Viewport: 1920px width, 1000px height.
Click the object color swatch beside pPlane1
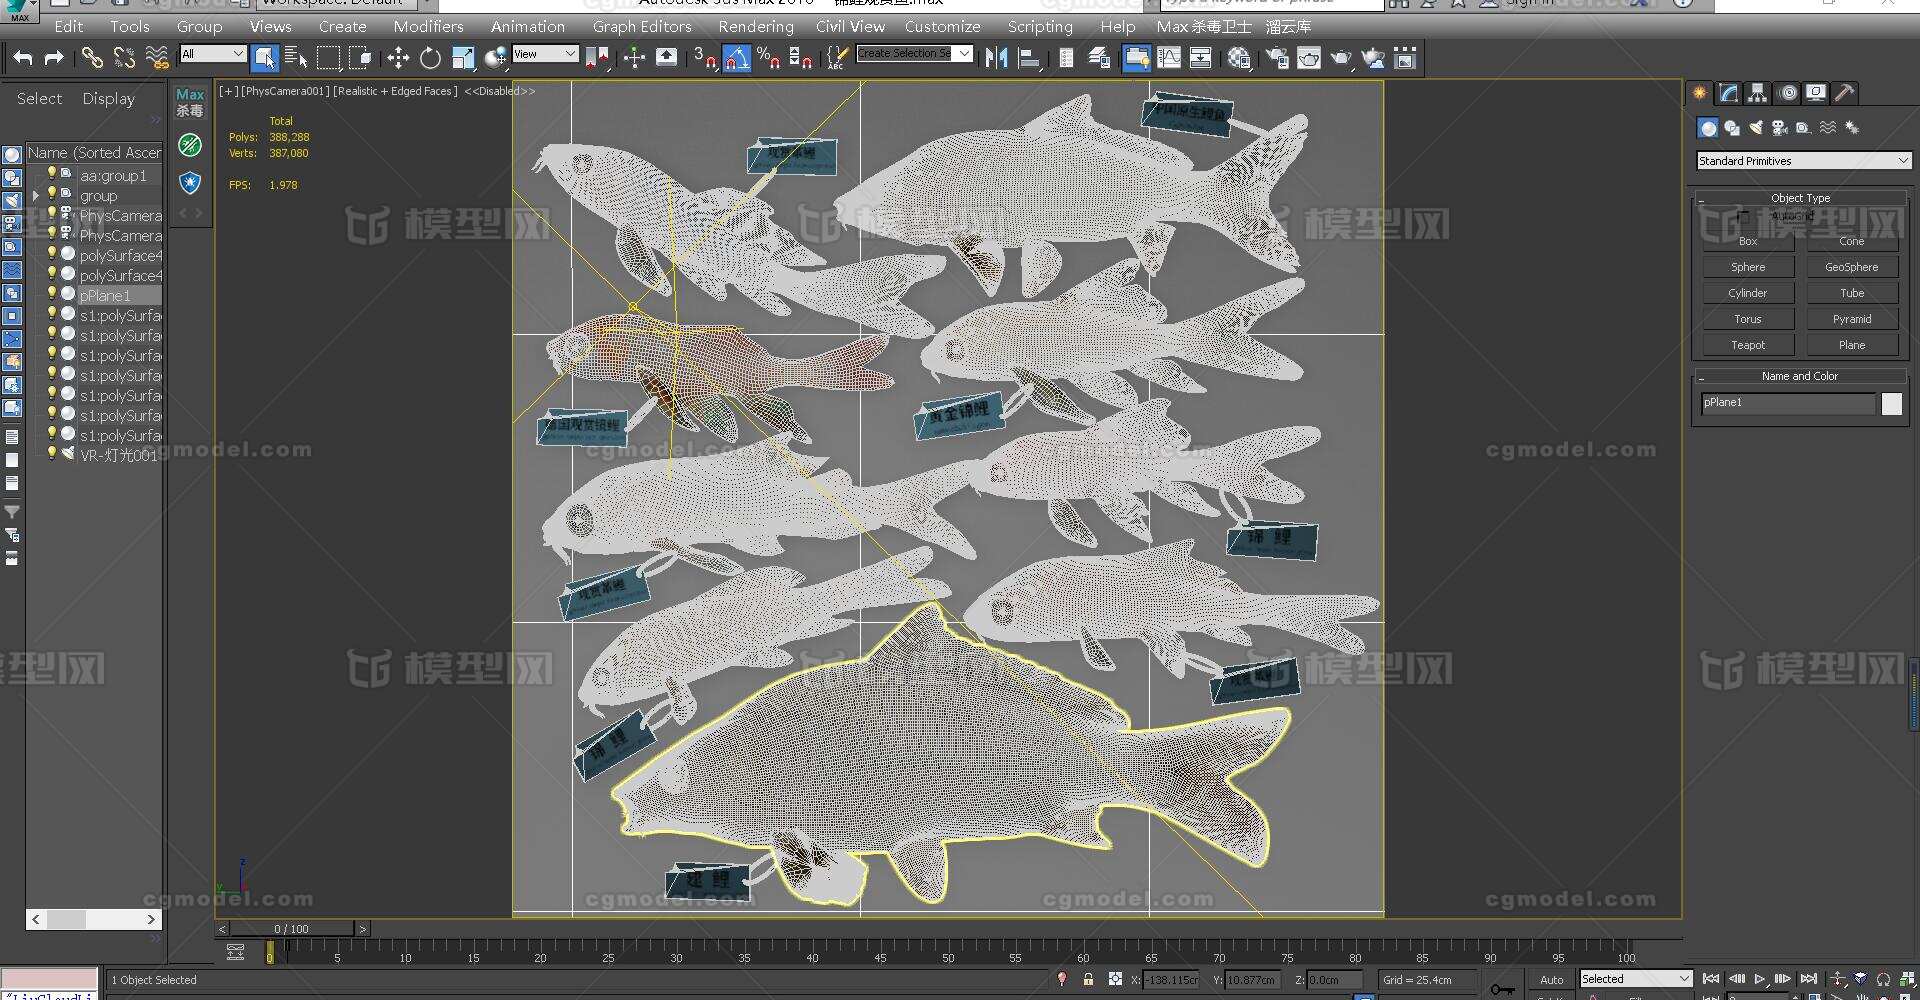(x=1891, y=403)
